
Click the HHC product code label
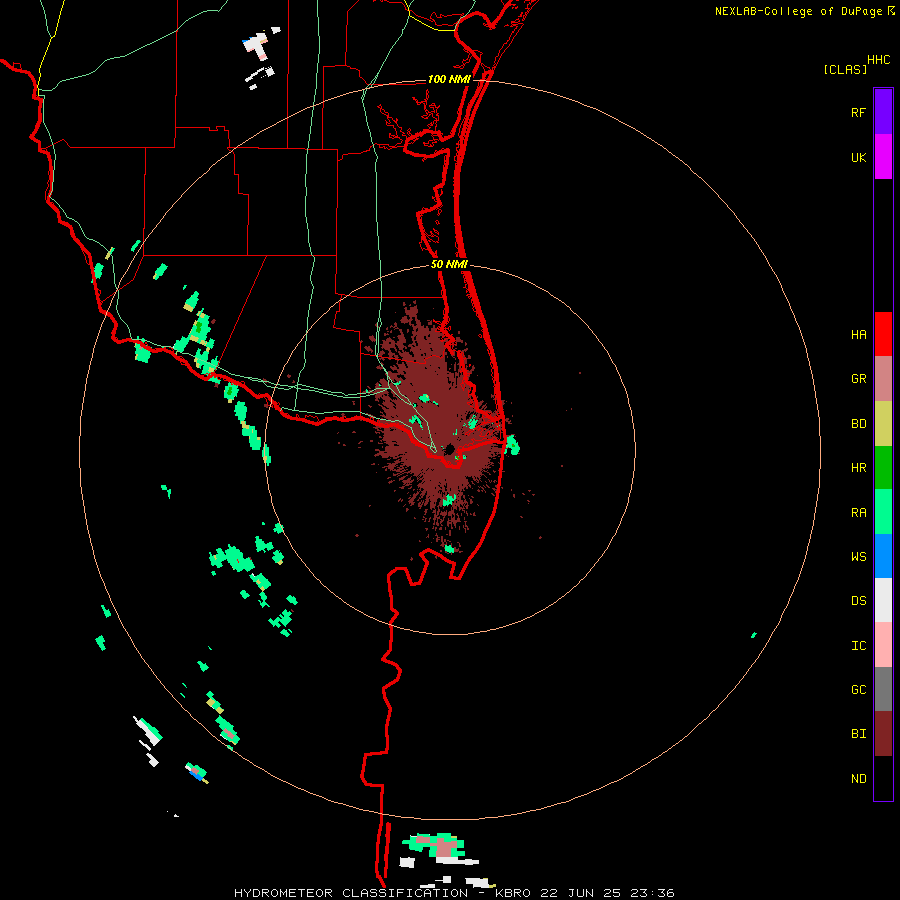879,60
